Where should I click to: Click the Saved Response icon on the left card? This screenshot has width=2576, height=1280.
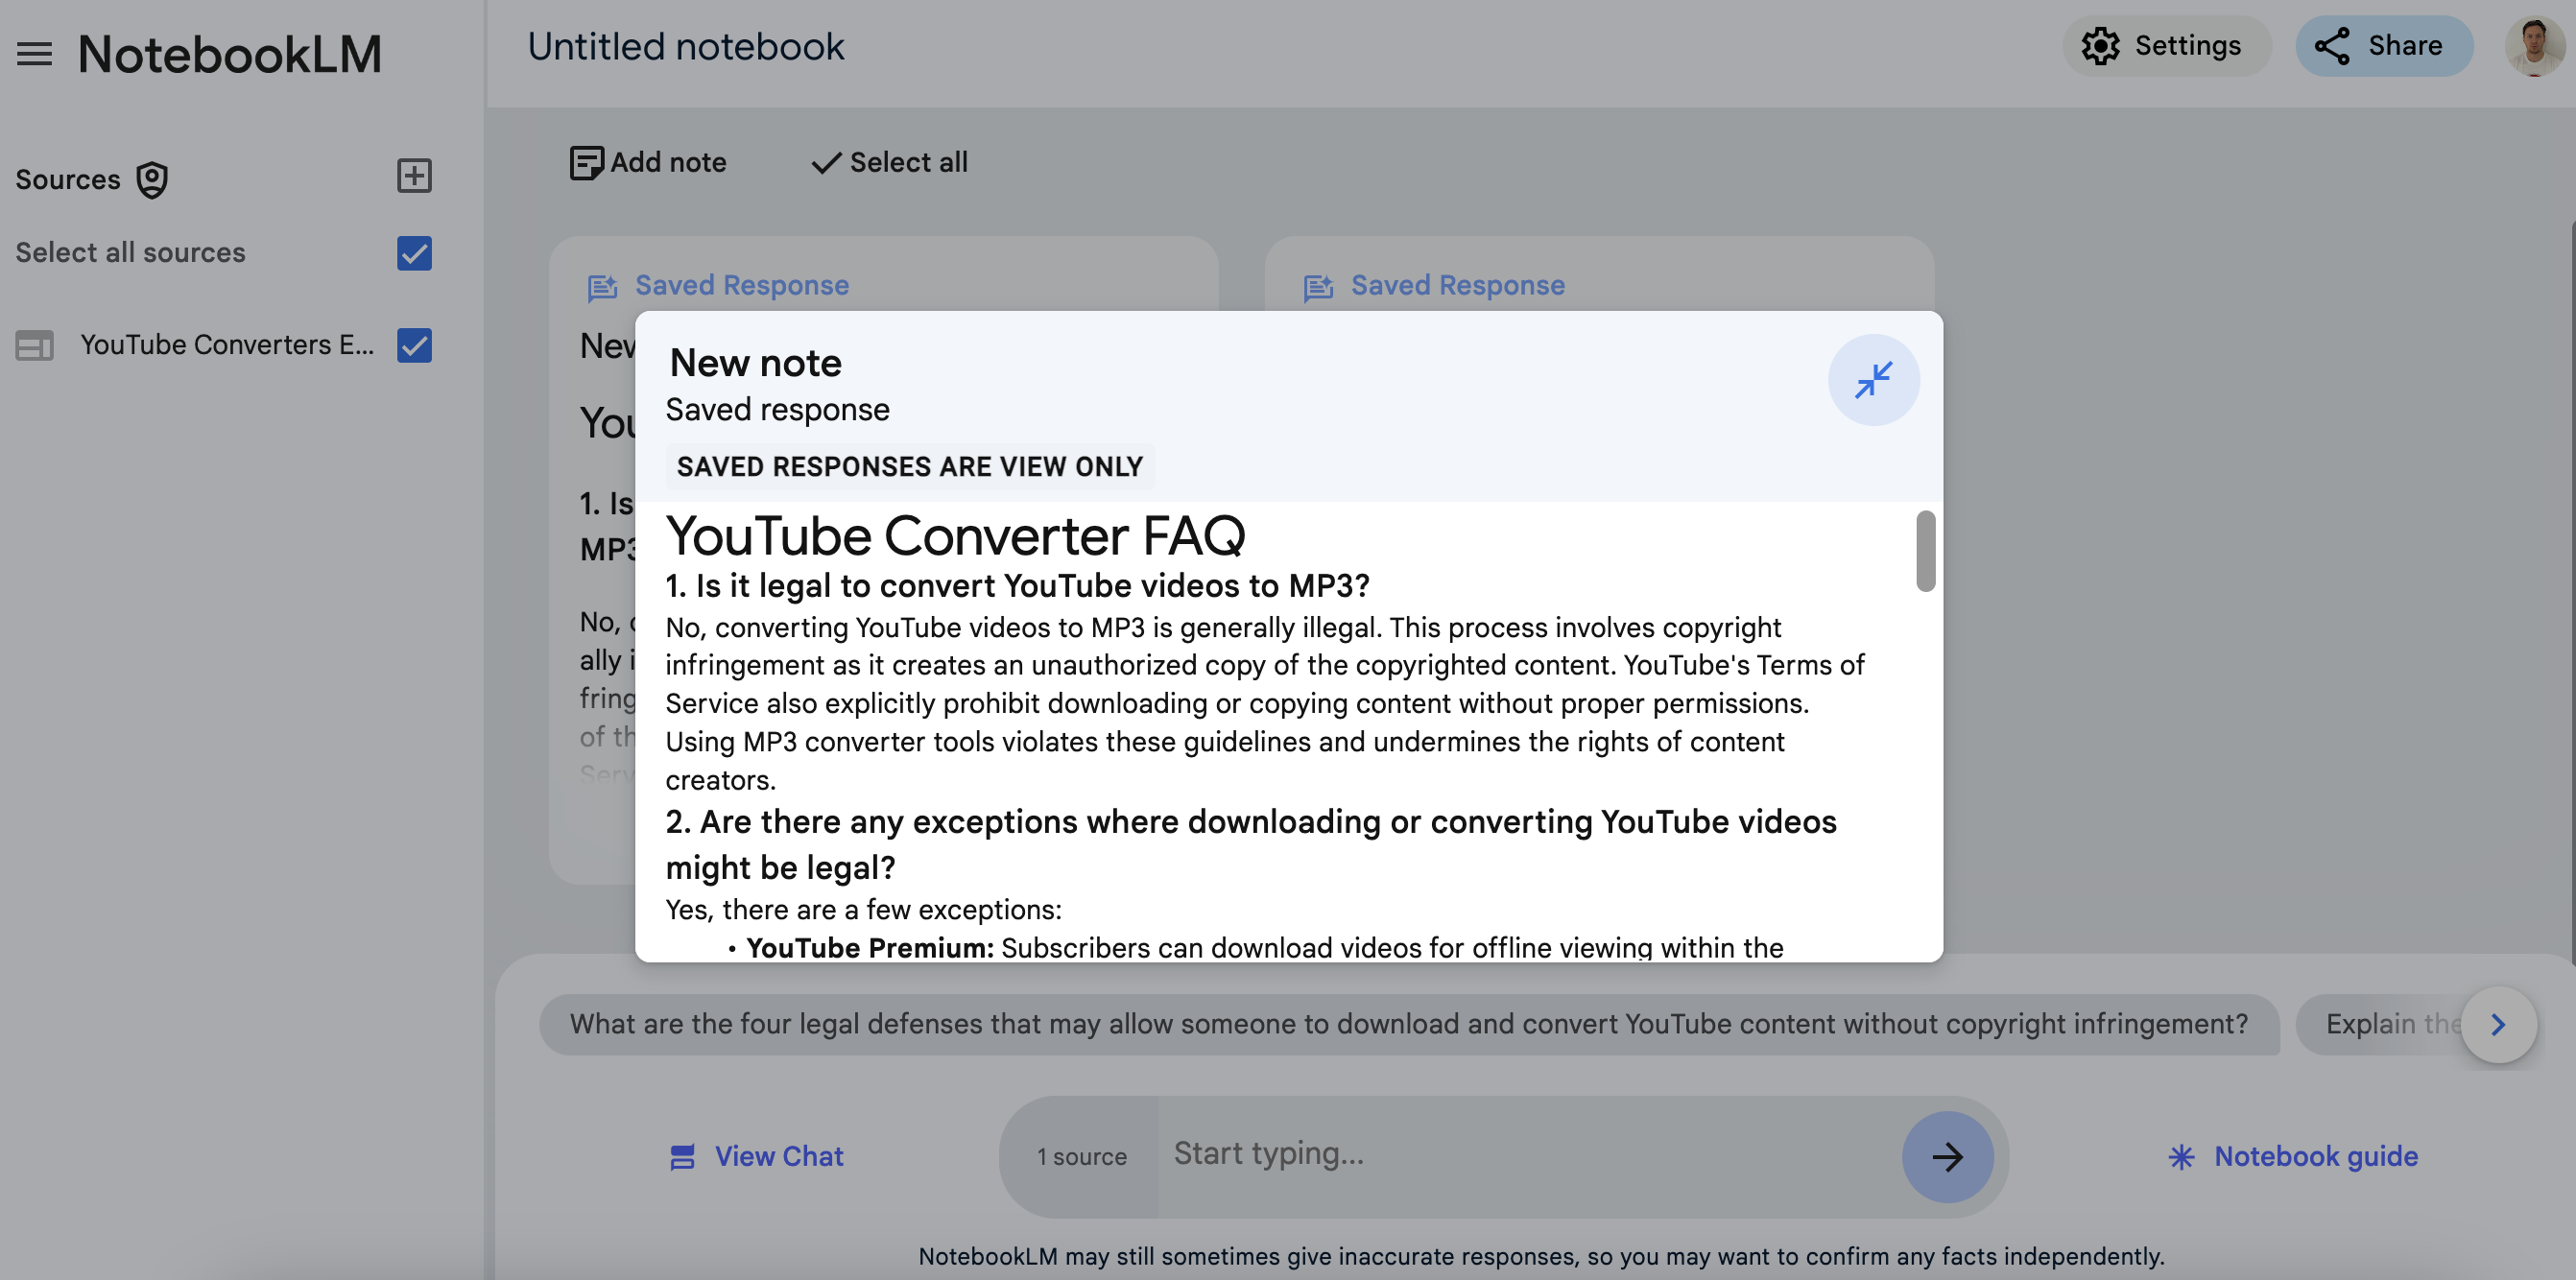[601, 288]
